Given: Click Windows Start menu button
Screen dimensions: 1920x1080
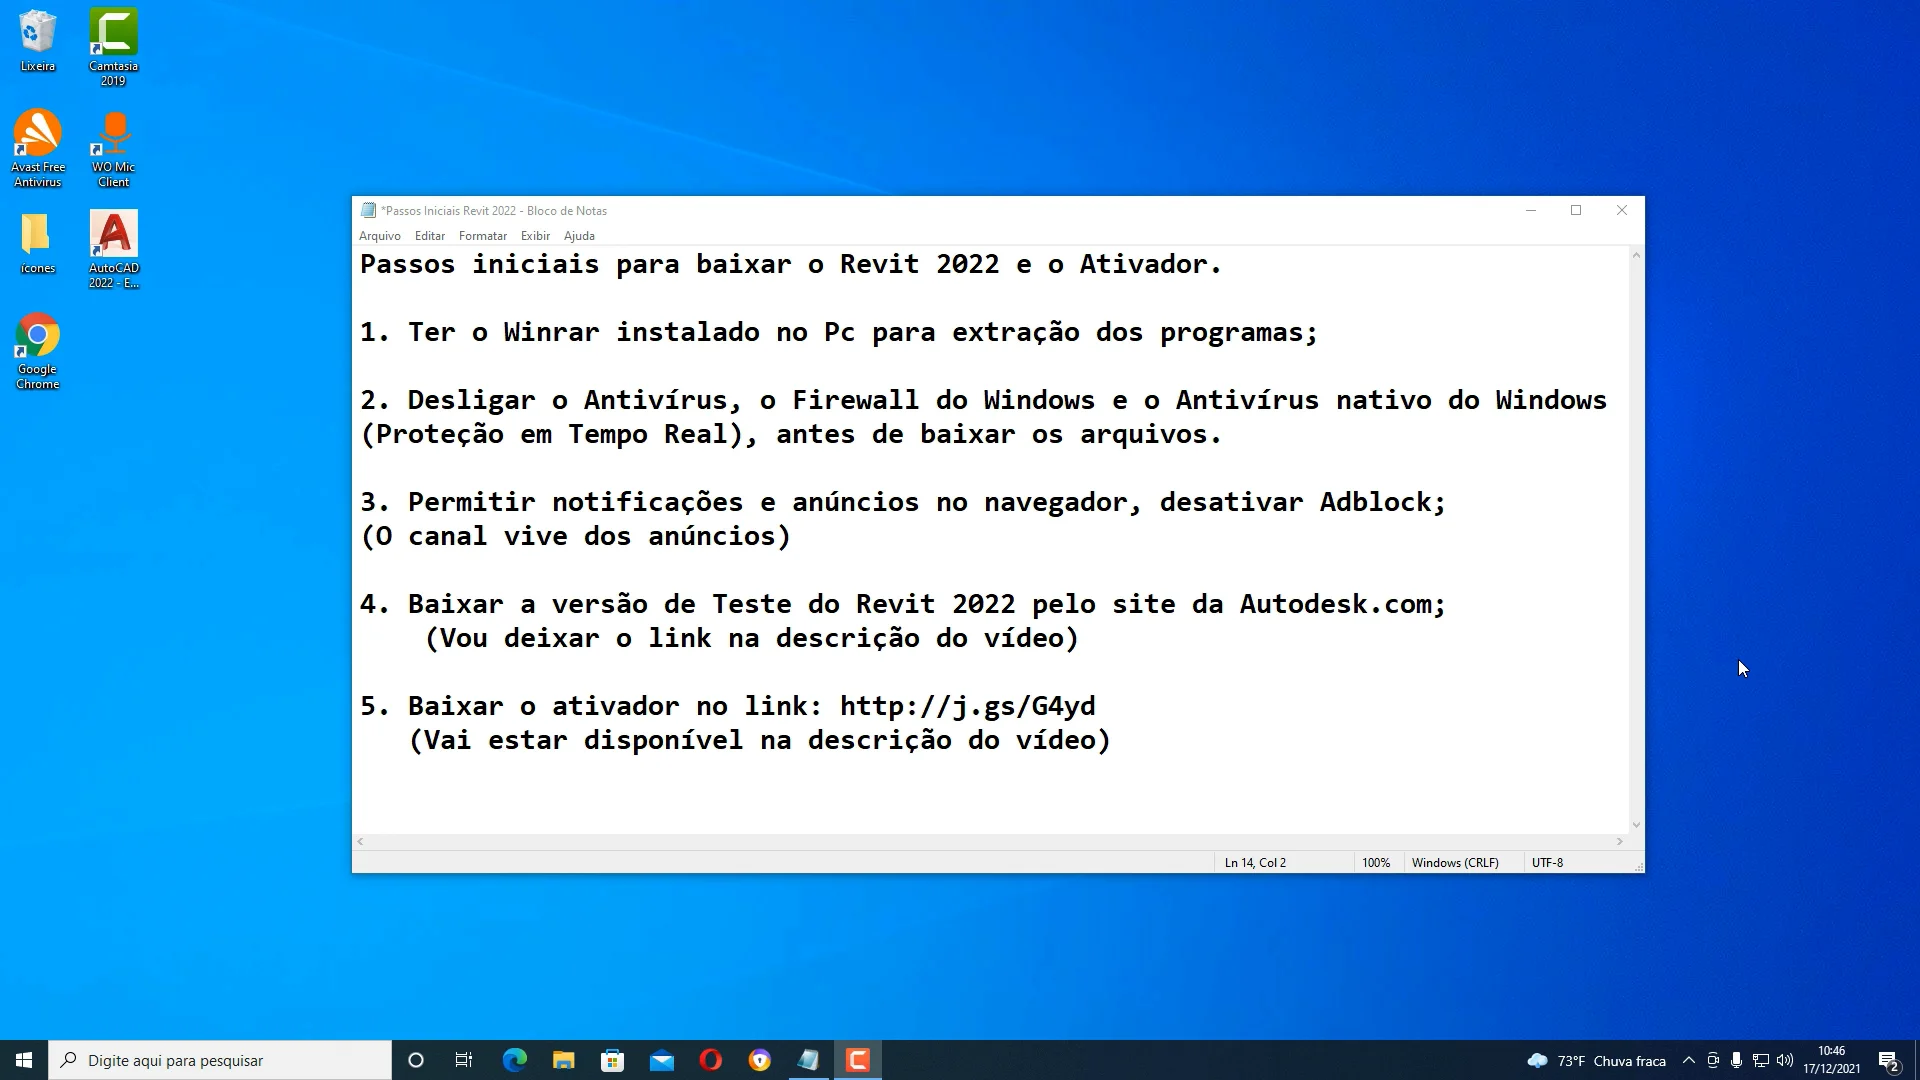Looking at the screenshot, I should tap(24, 1060).
